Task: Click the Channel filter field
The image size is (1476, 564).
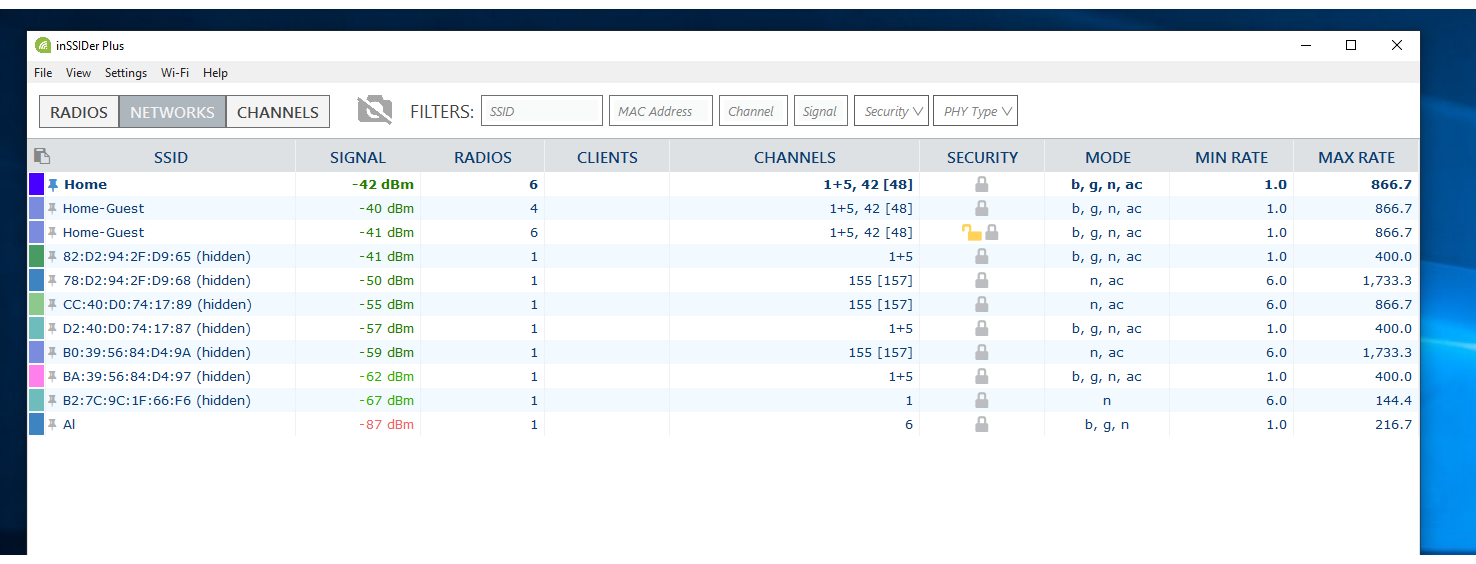Action: [753, 111]
